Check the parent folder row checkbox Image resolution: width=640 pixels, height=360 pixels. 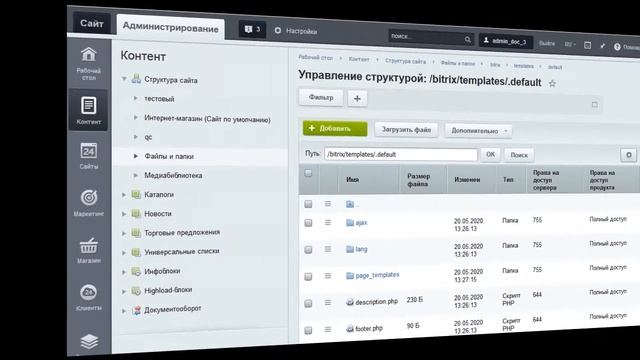308,204
